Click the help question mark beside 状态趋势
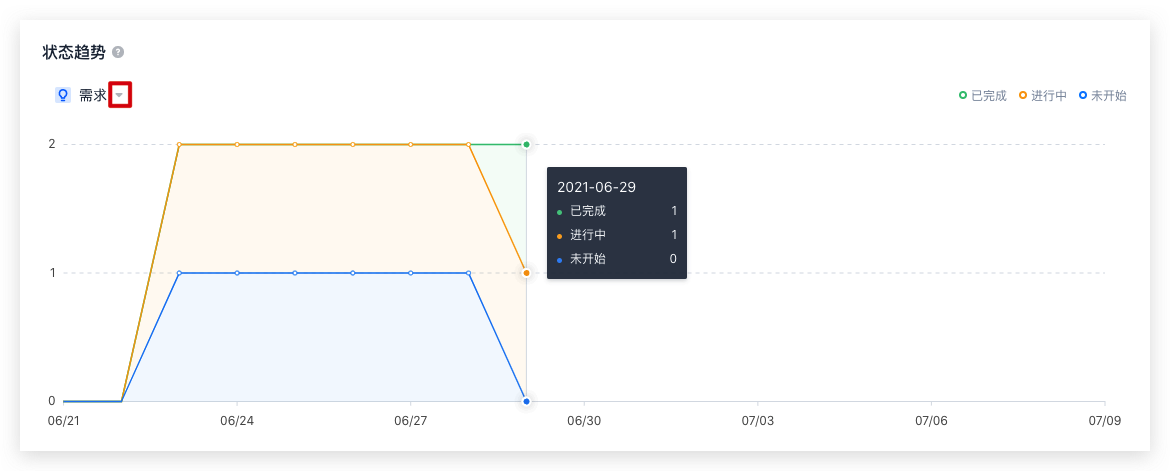Screen dimensions: 1170x471 tap(118, 52)
